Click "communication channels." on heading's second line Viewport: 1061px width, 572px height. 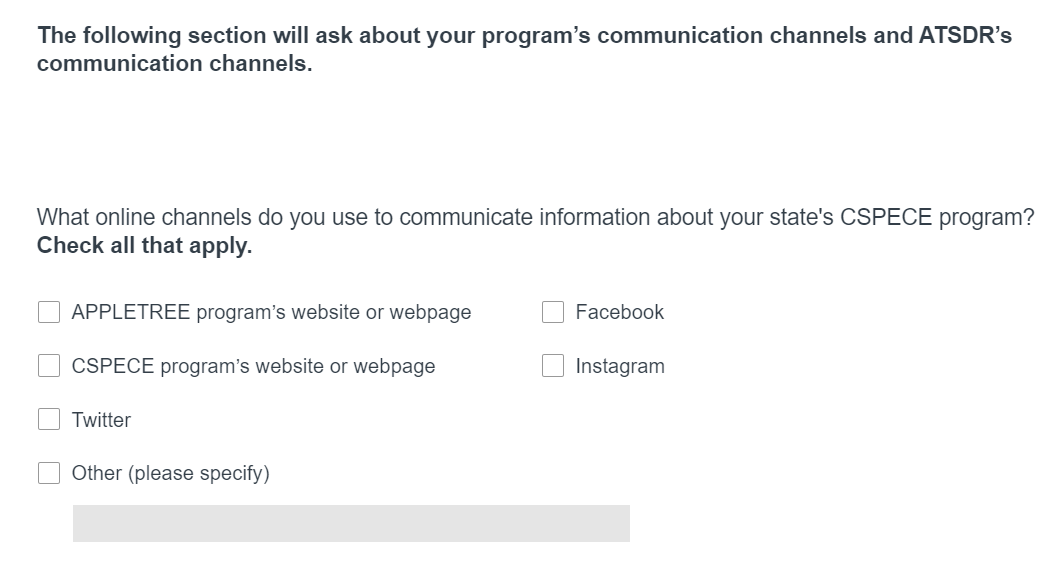coord(174,64)
